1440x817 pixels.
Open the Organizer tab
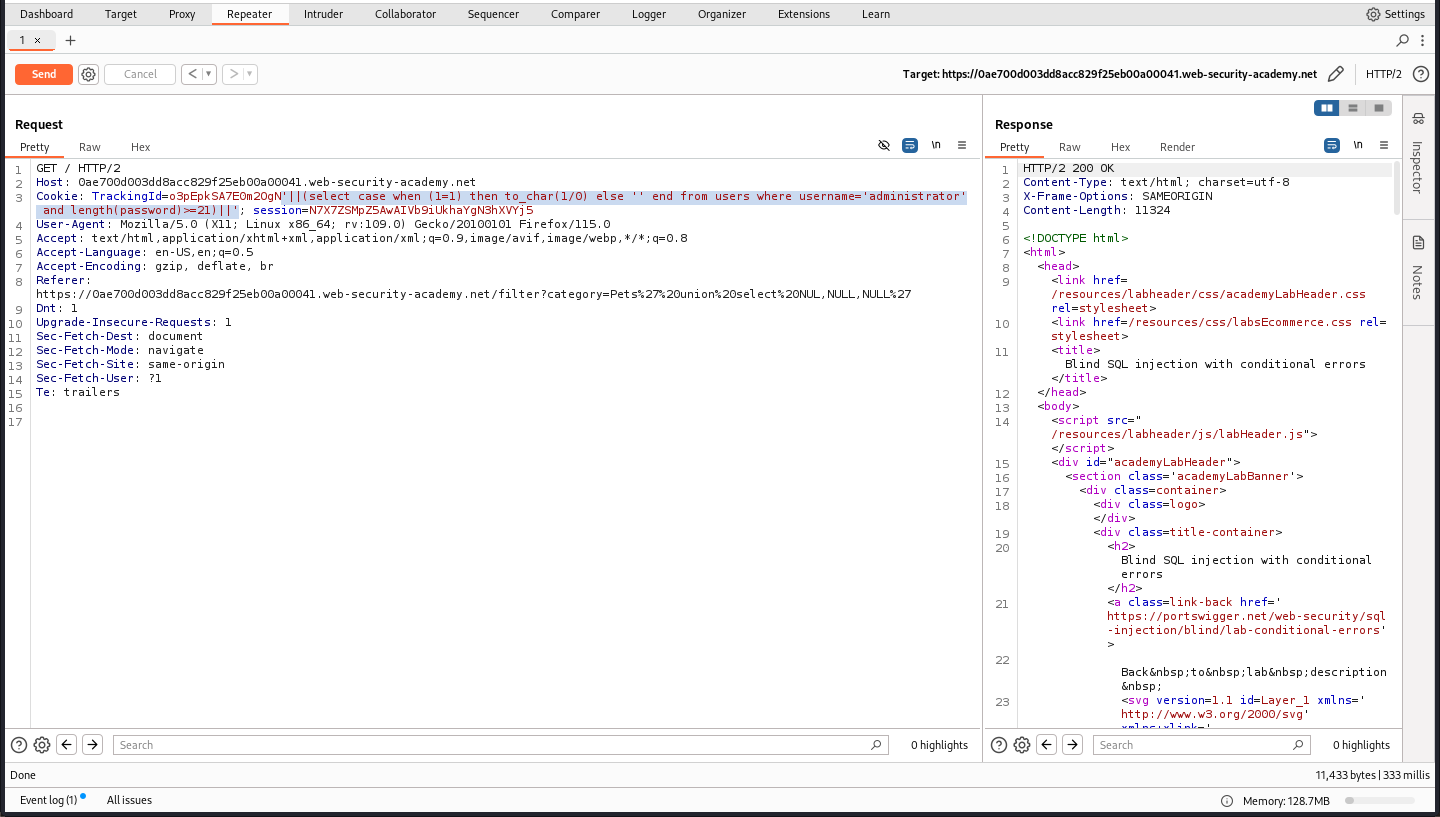tap(722, 14)
